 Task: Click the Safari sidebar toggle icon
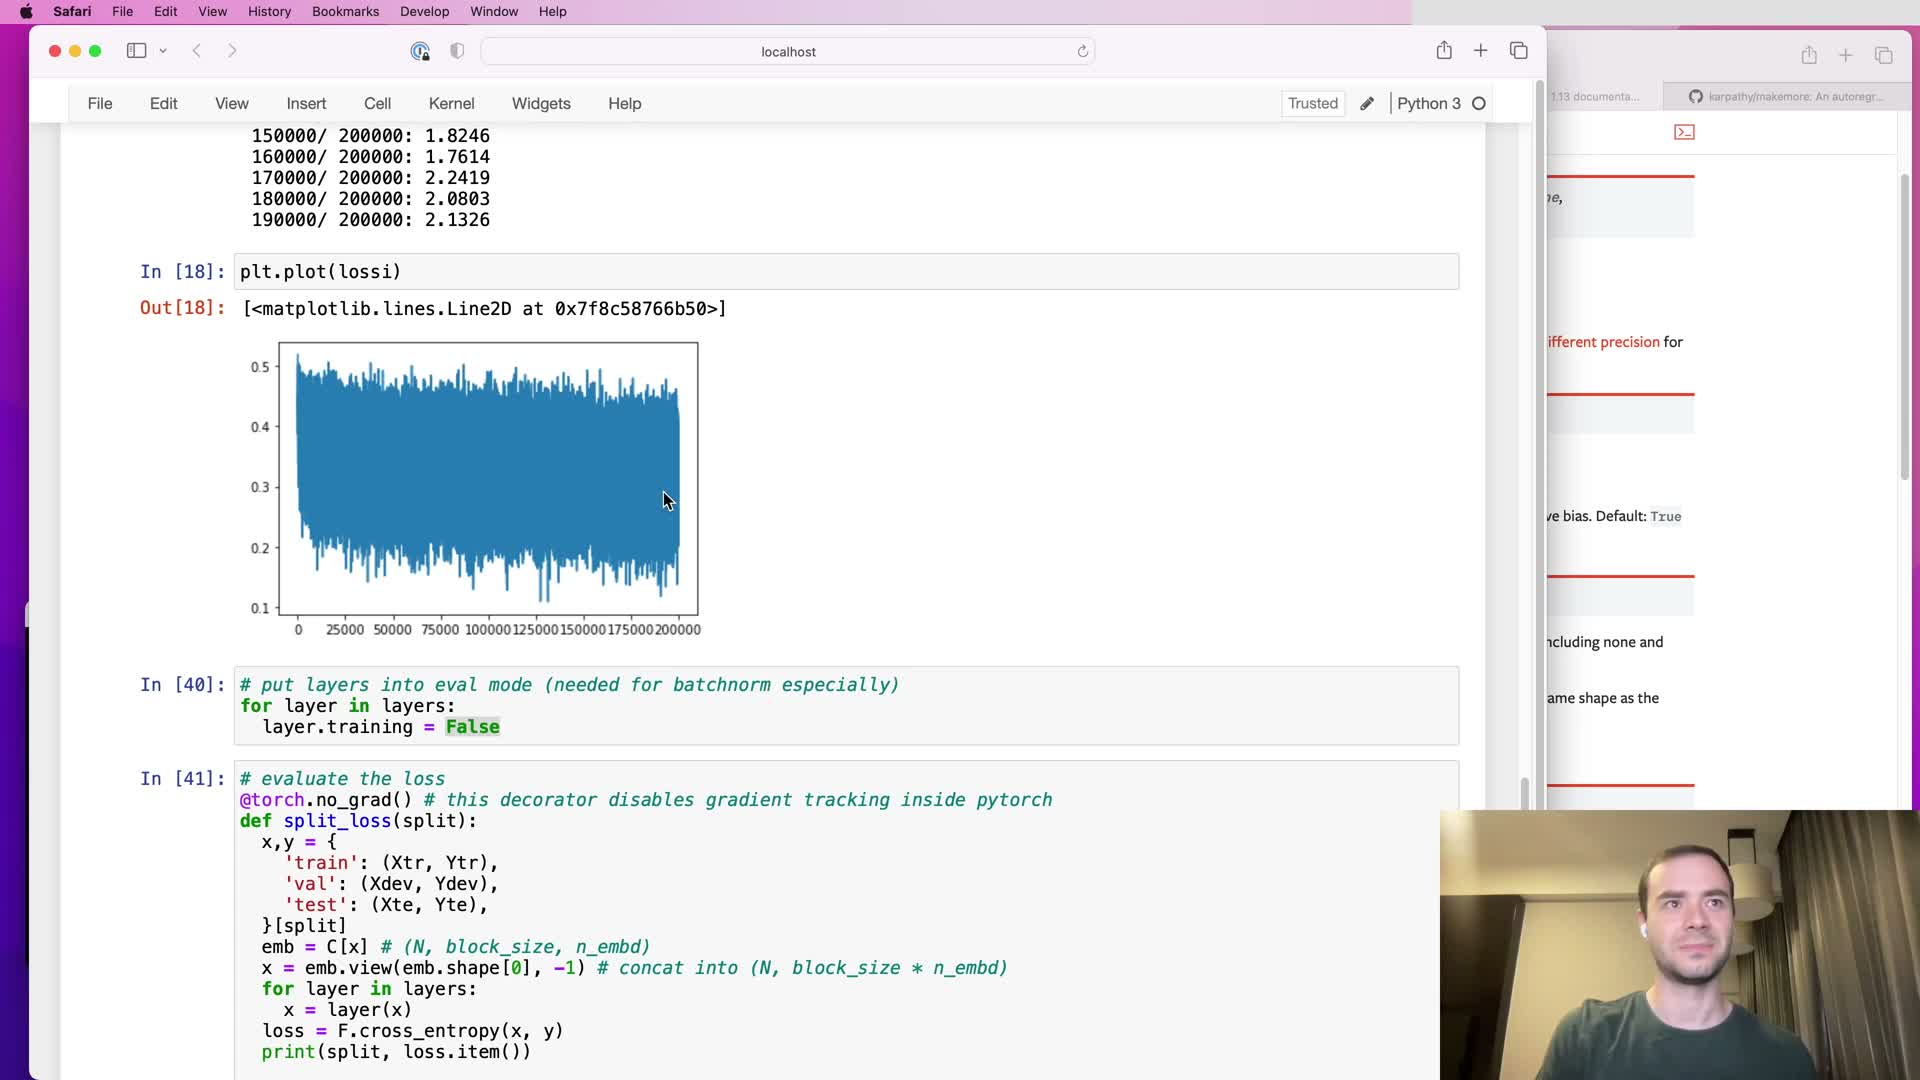pos(136,51)
